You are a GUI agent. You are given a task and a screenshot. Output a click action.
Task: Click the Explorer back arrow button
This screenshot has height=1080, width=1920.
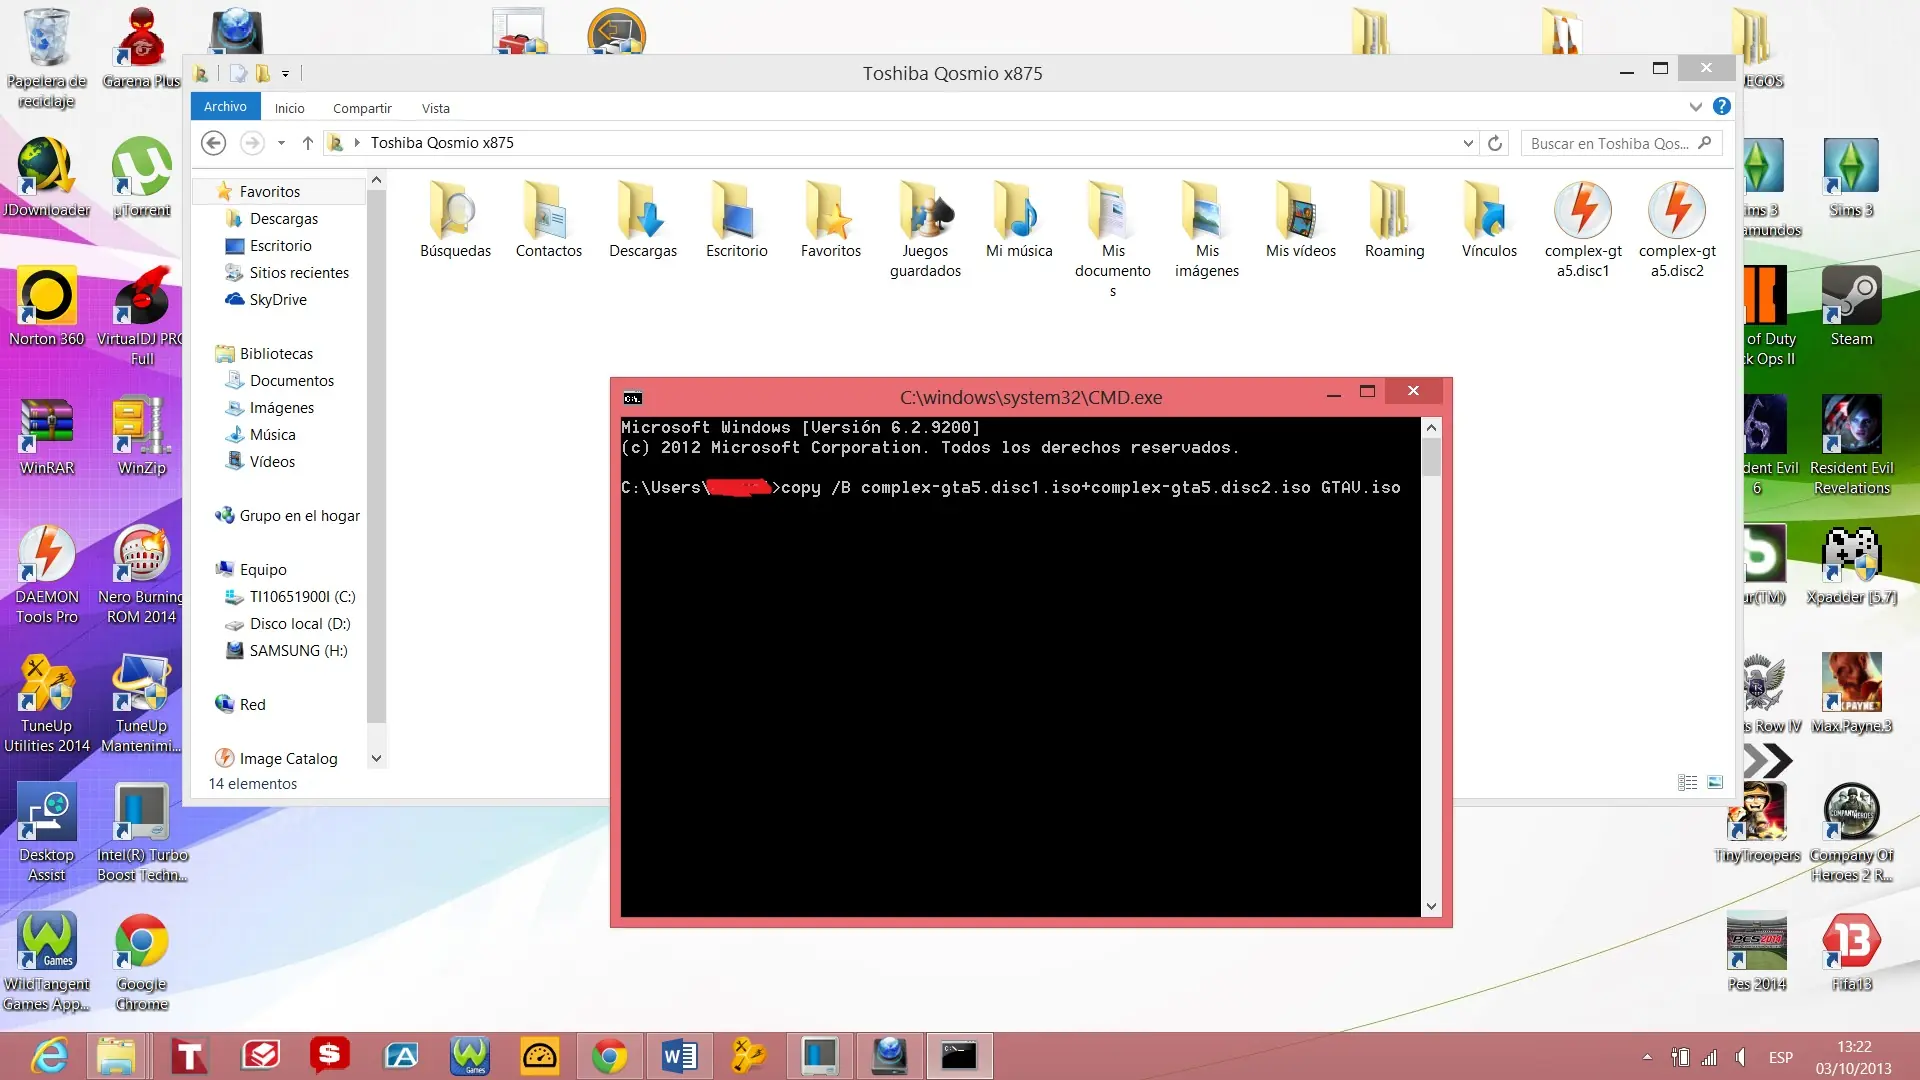pyautogui.click(x=213, y=143)
